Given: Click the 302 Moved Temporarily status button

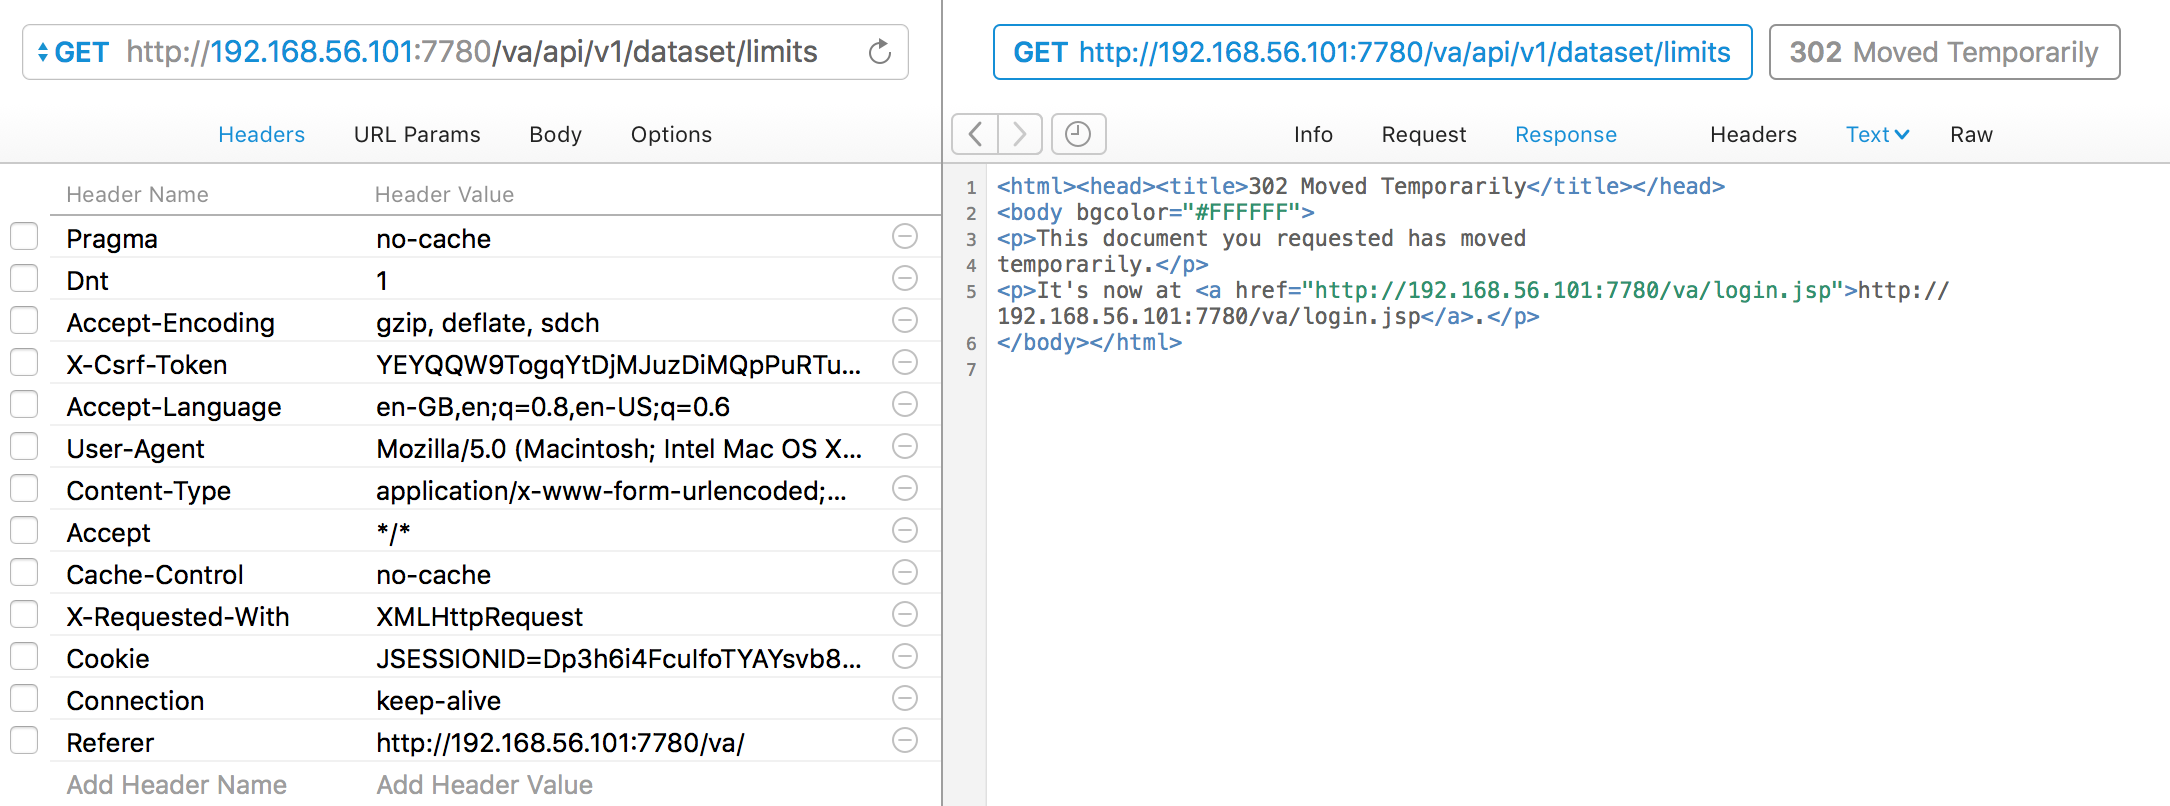Looking at the screenshot, I should pos(1943,52).
